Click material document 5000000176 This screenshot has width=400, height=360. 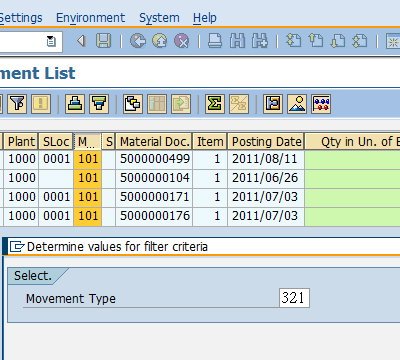click(154, 216)
